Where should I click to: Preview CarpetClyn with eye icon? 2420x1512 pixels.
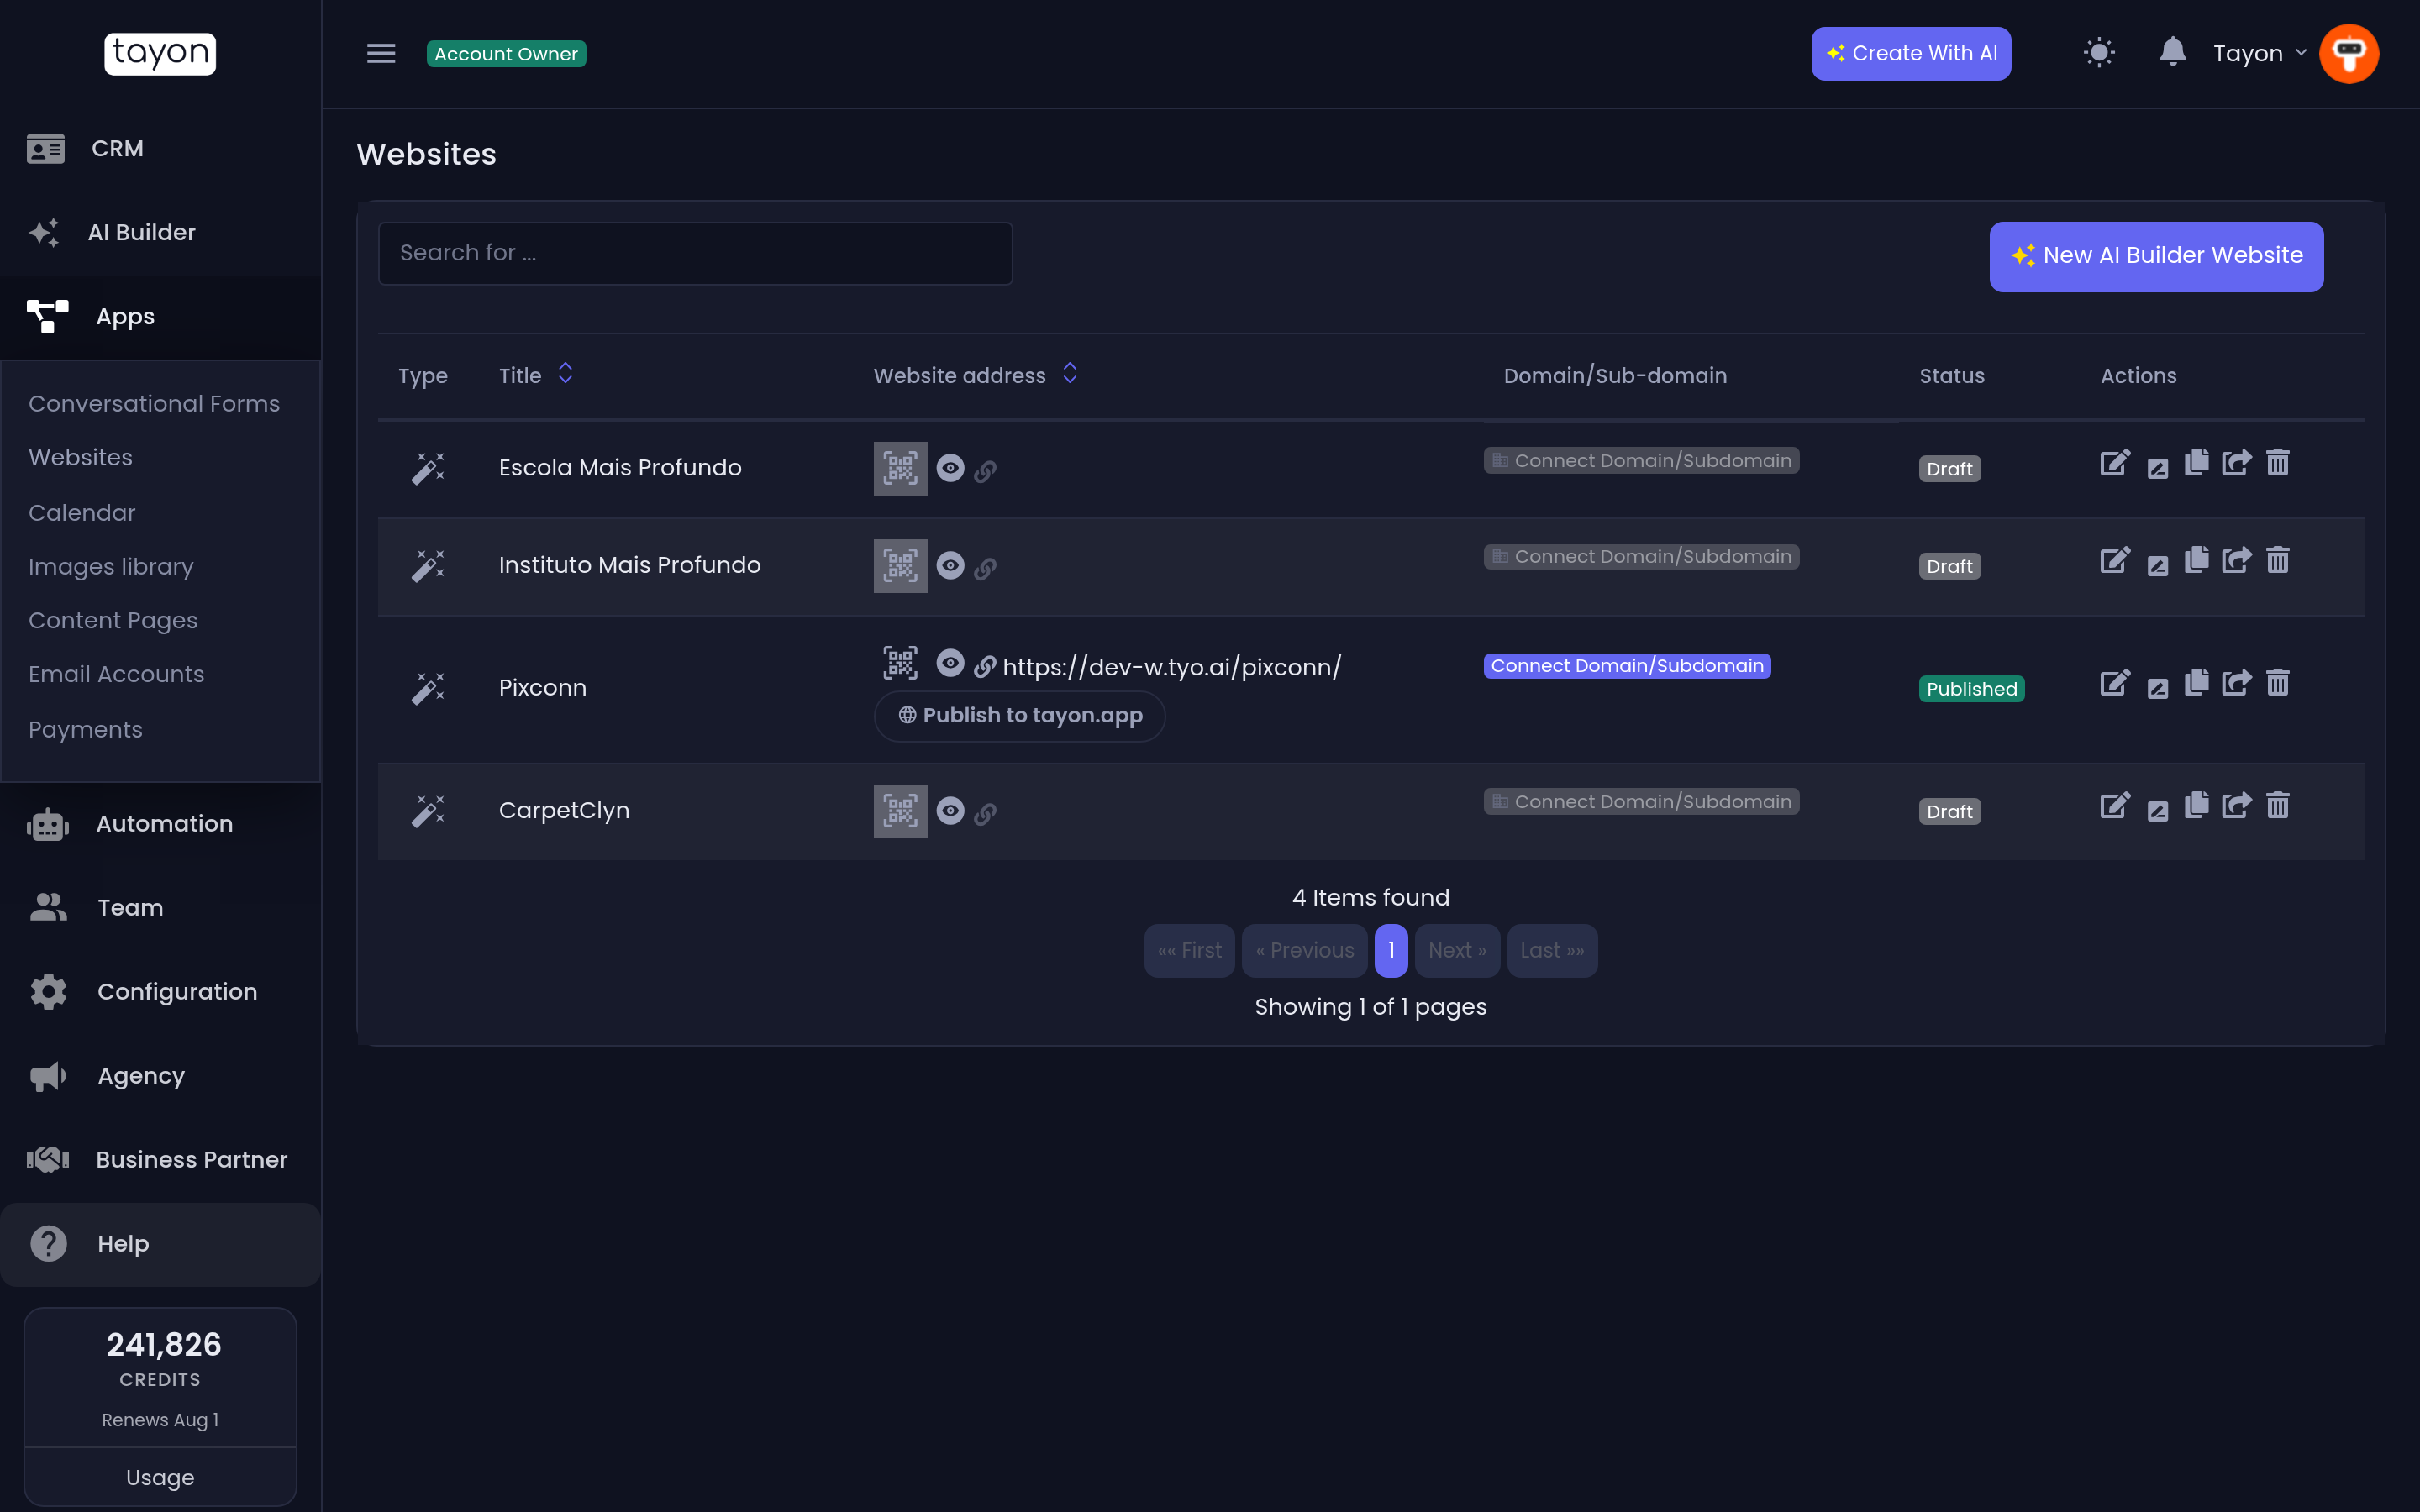click(x=950, y=811)
